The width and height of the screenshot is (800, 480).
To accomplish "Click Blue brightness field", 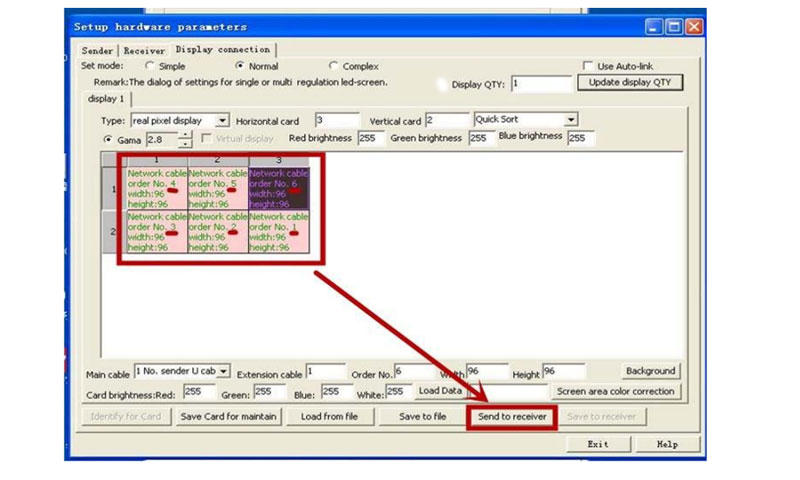I will [x=581, y=138].
